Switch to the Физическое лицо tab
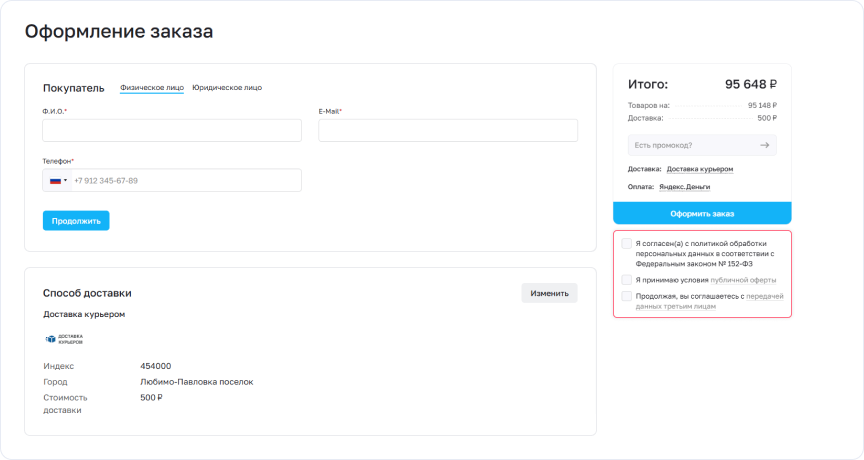Image resolution: width=864 pixels, height=460 pixels. point(152,87)
